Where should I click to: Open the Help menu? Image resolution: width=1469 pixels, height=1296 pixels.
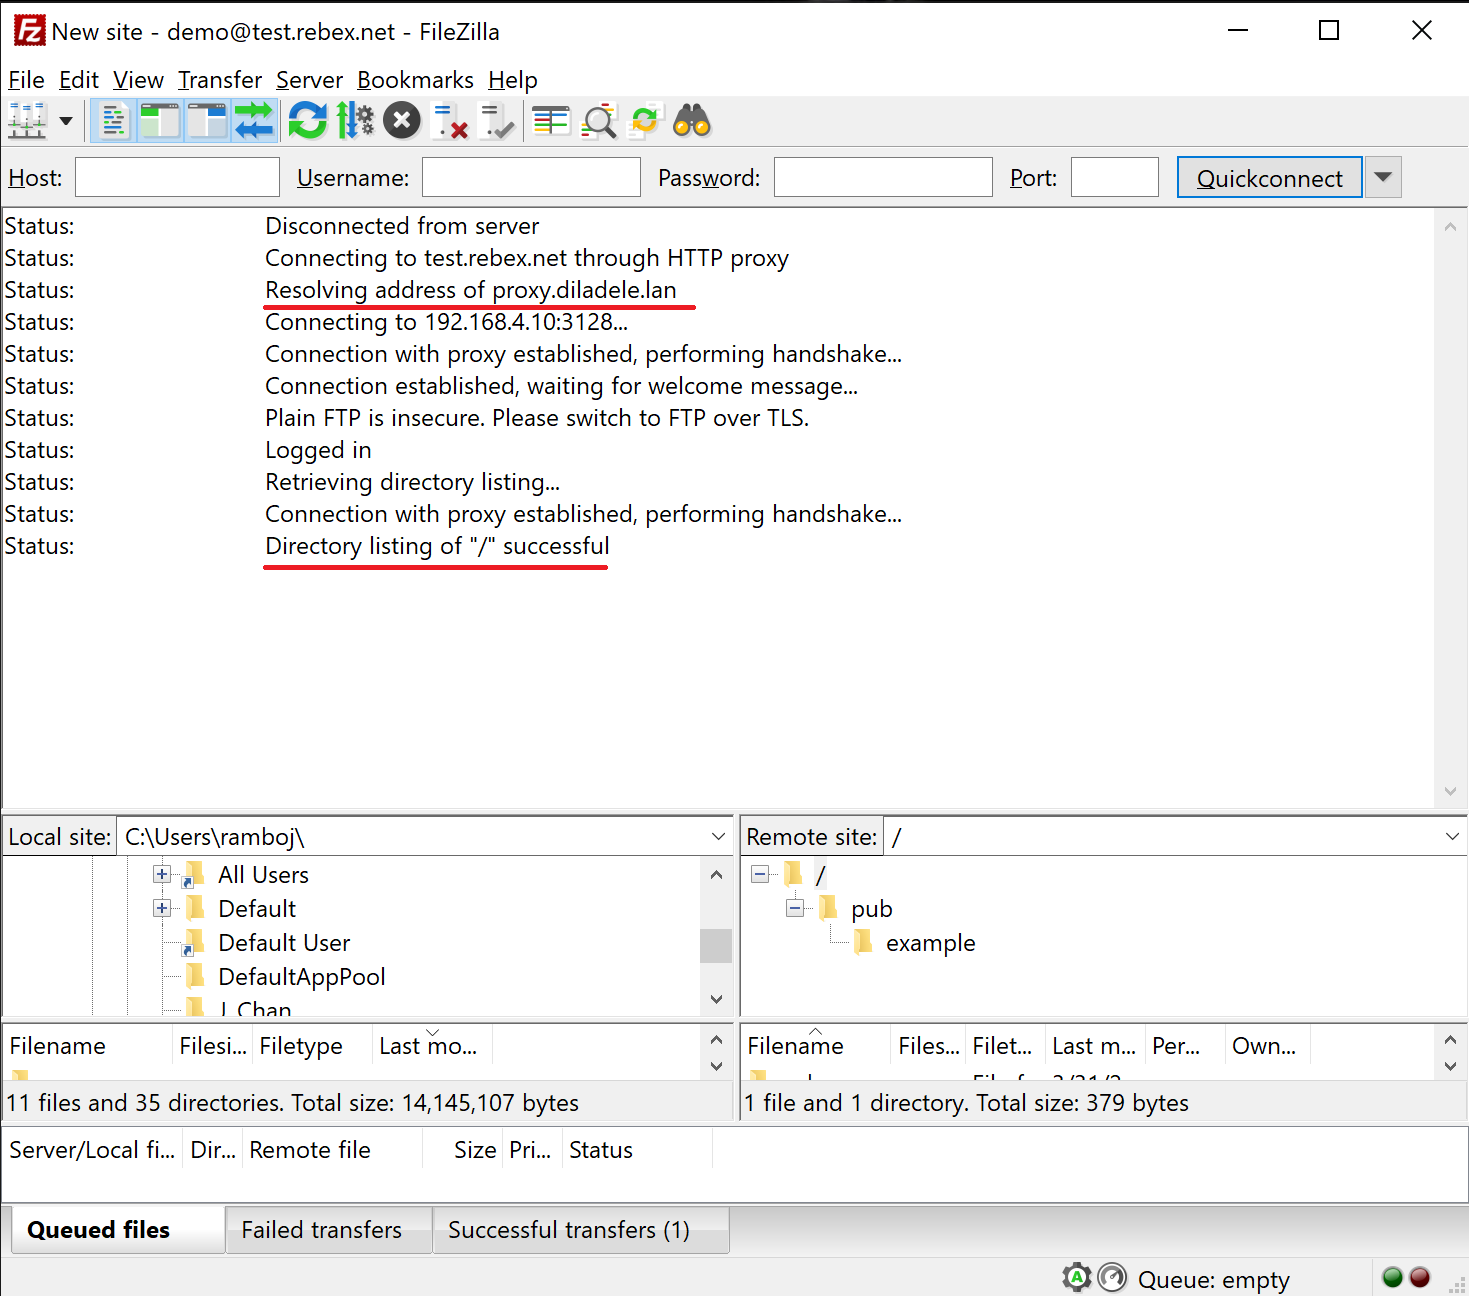pos(513,80)
